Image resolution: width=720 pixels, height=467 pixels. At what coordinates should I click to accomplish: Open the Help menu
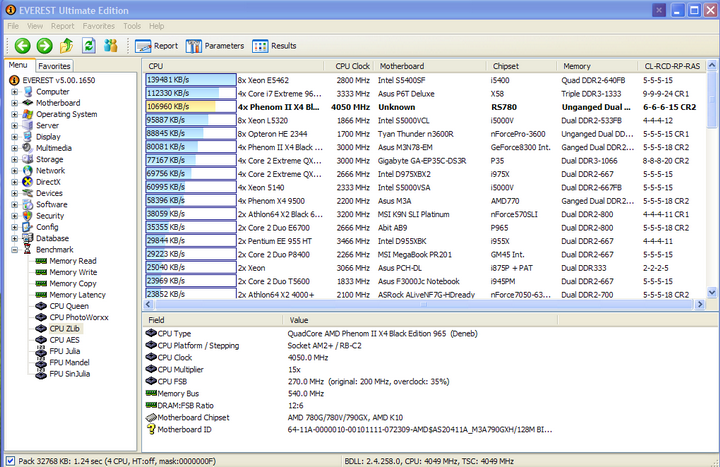coord(157,26)
